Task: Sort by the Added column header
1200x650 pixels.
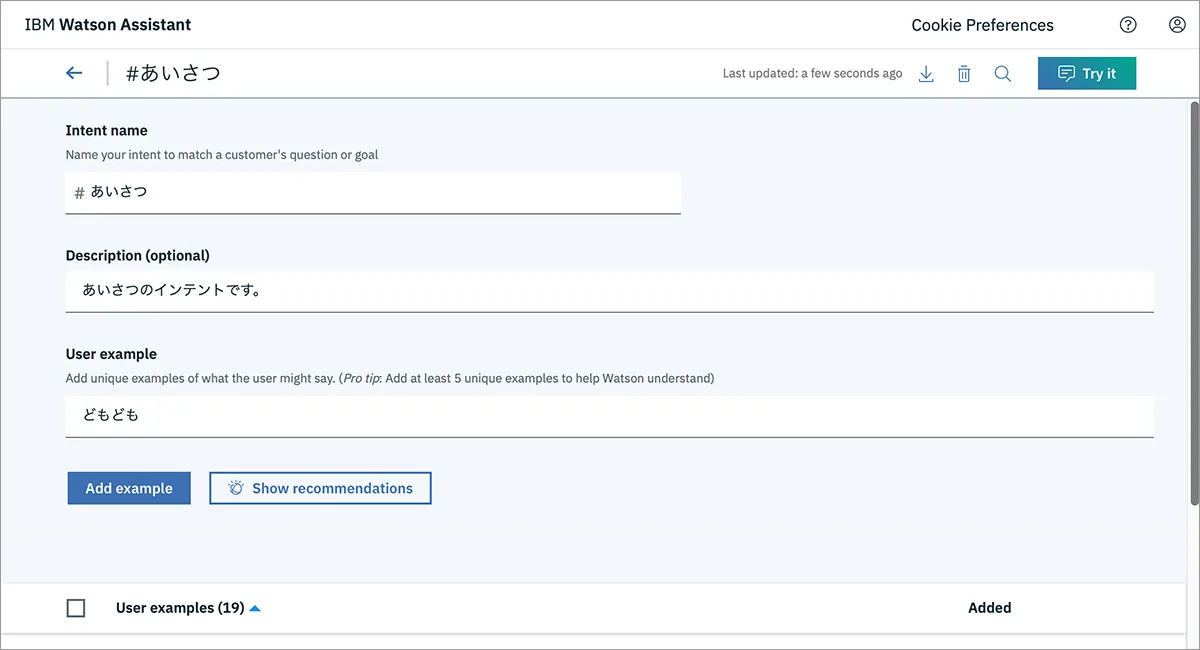Action: (989, 608)
